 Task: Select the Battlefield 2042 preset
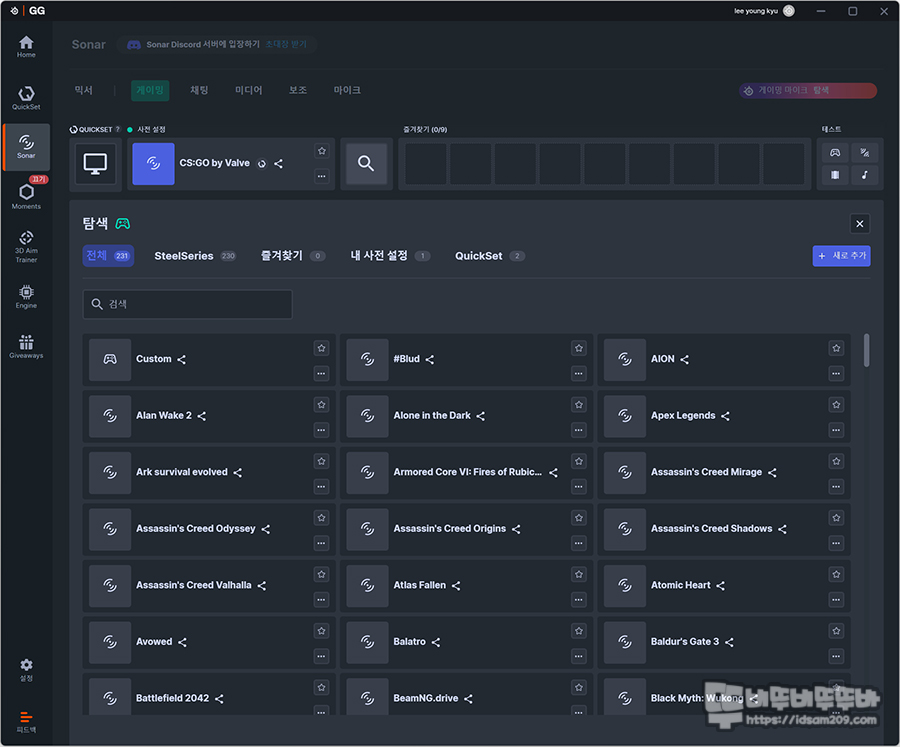point(209,695)
